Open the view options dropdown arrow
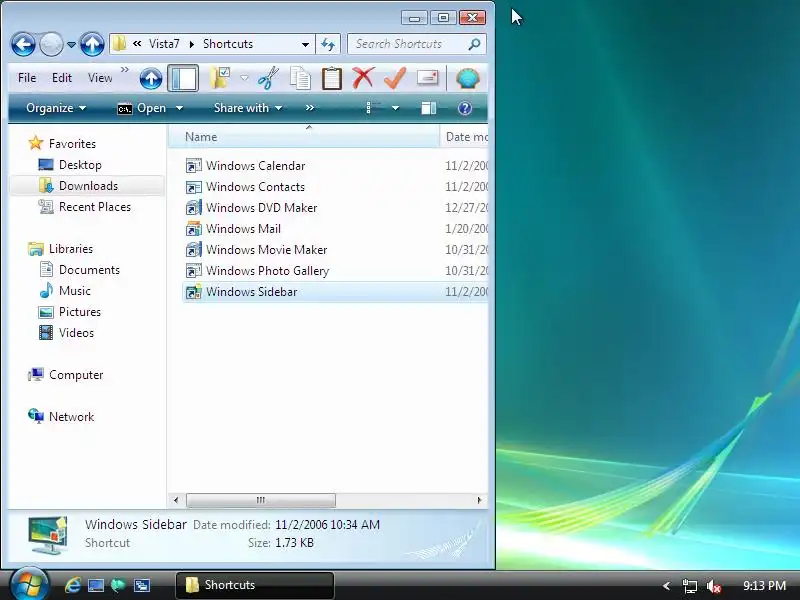 coord(395,108)
